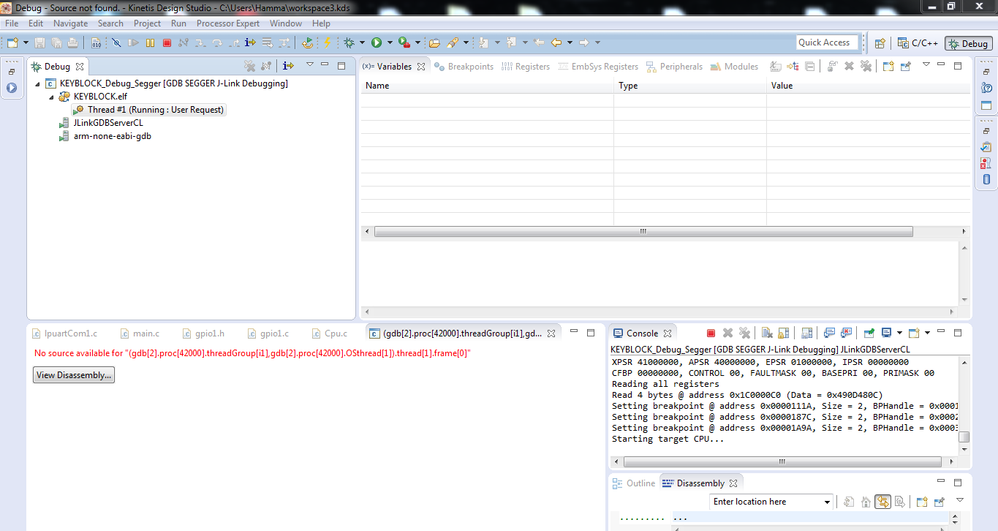The image size is (998, 531).
Task: Open the Run launch dropdown arrow
Action: coord(390,43)
